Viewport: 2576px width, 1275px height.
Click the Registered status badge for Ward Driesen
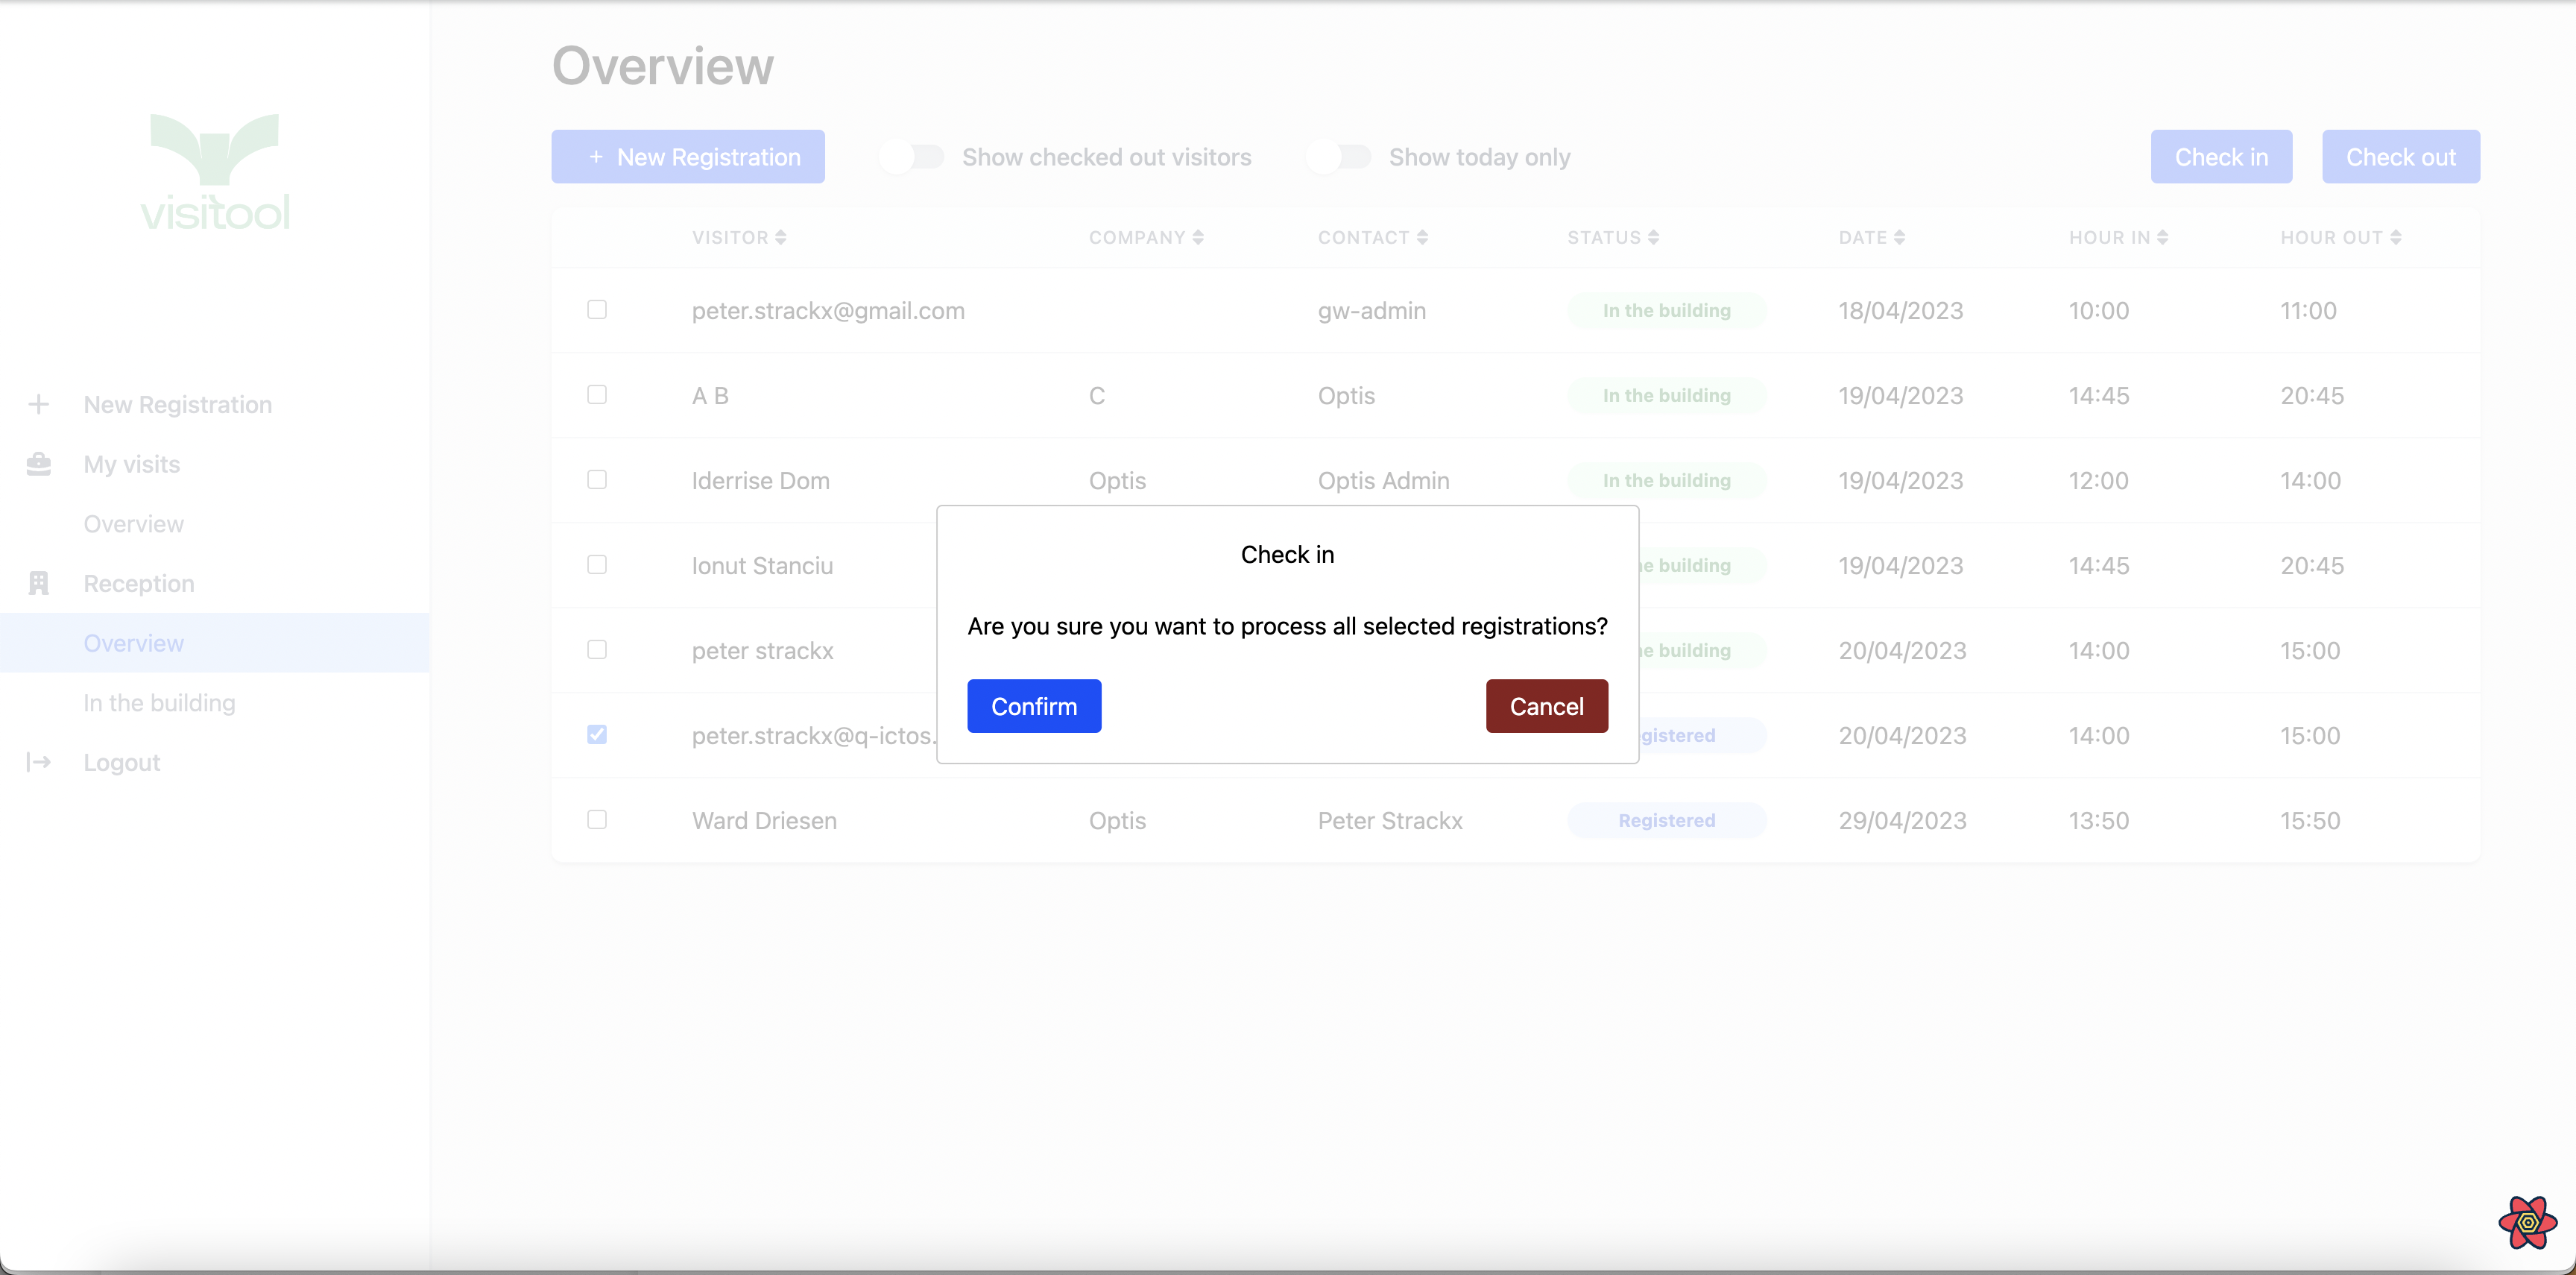pos(1666,821)
